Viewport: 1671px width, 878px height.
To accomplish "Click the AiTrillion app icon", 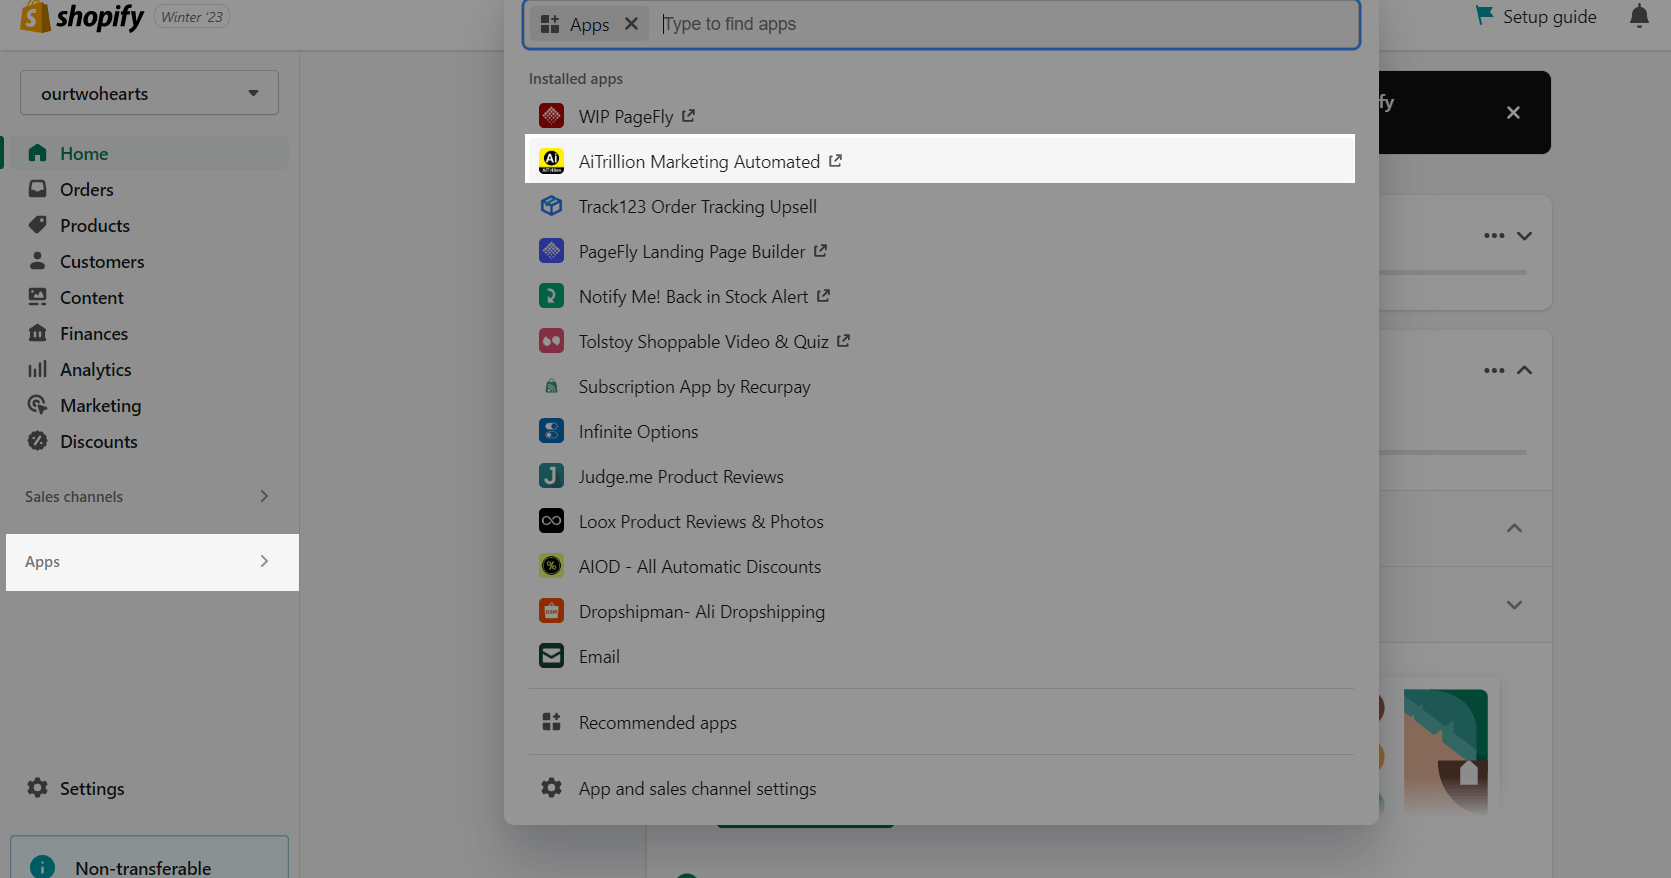I will [x=551, y=161].
